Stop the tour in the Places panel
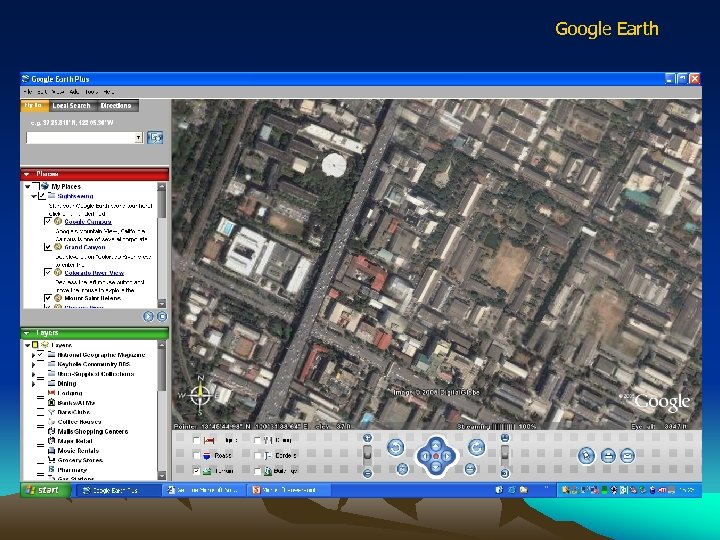 (x=162, y=316)
